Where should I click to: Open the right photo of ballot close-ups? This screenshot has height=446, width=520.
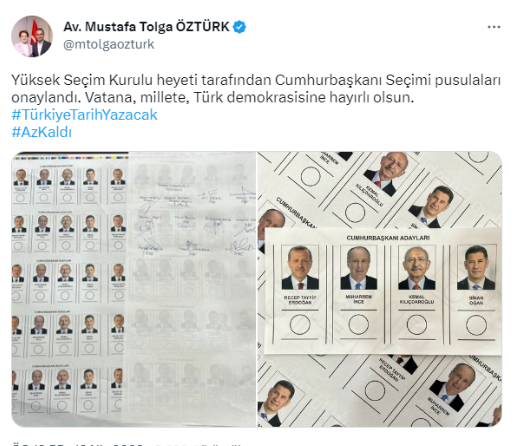coord(380,289)
